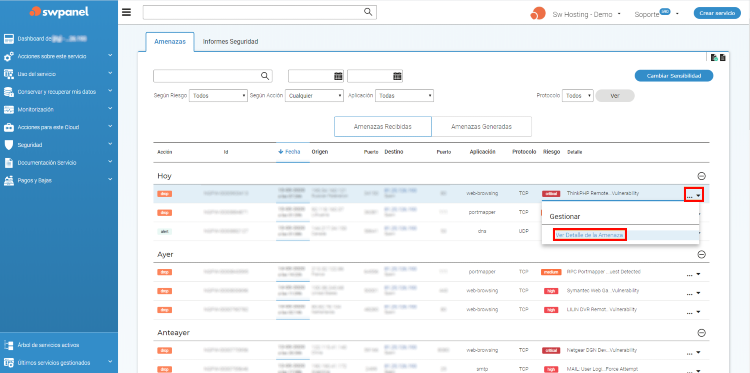Click the second export document icon

[722, 57]
